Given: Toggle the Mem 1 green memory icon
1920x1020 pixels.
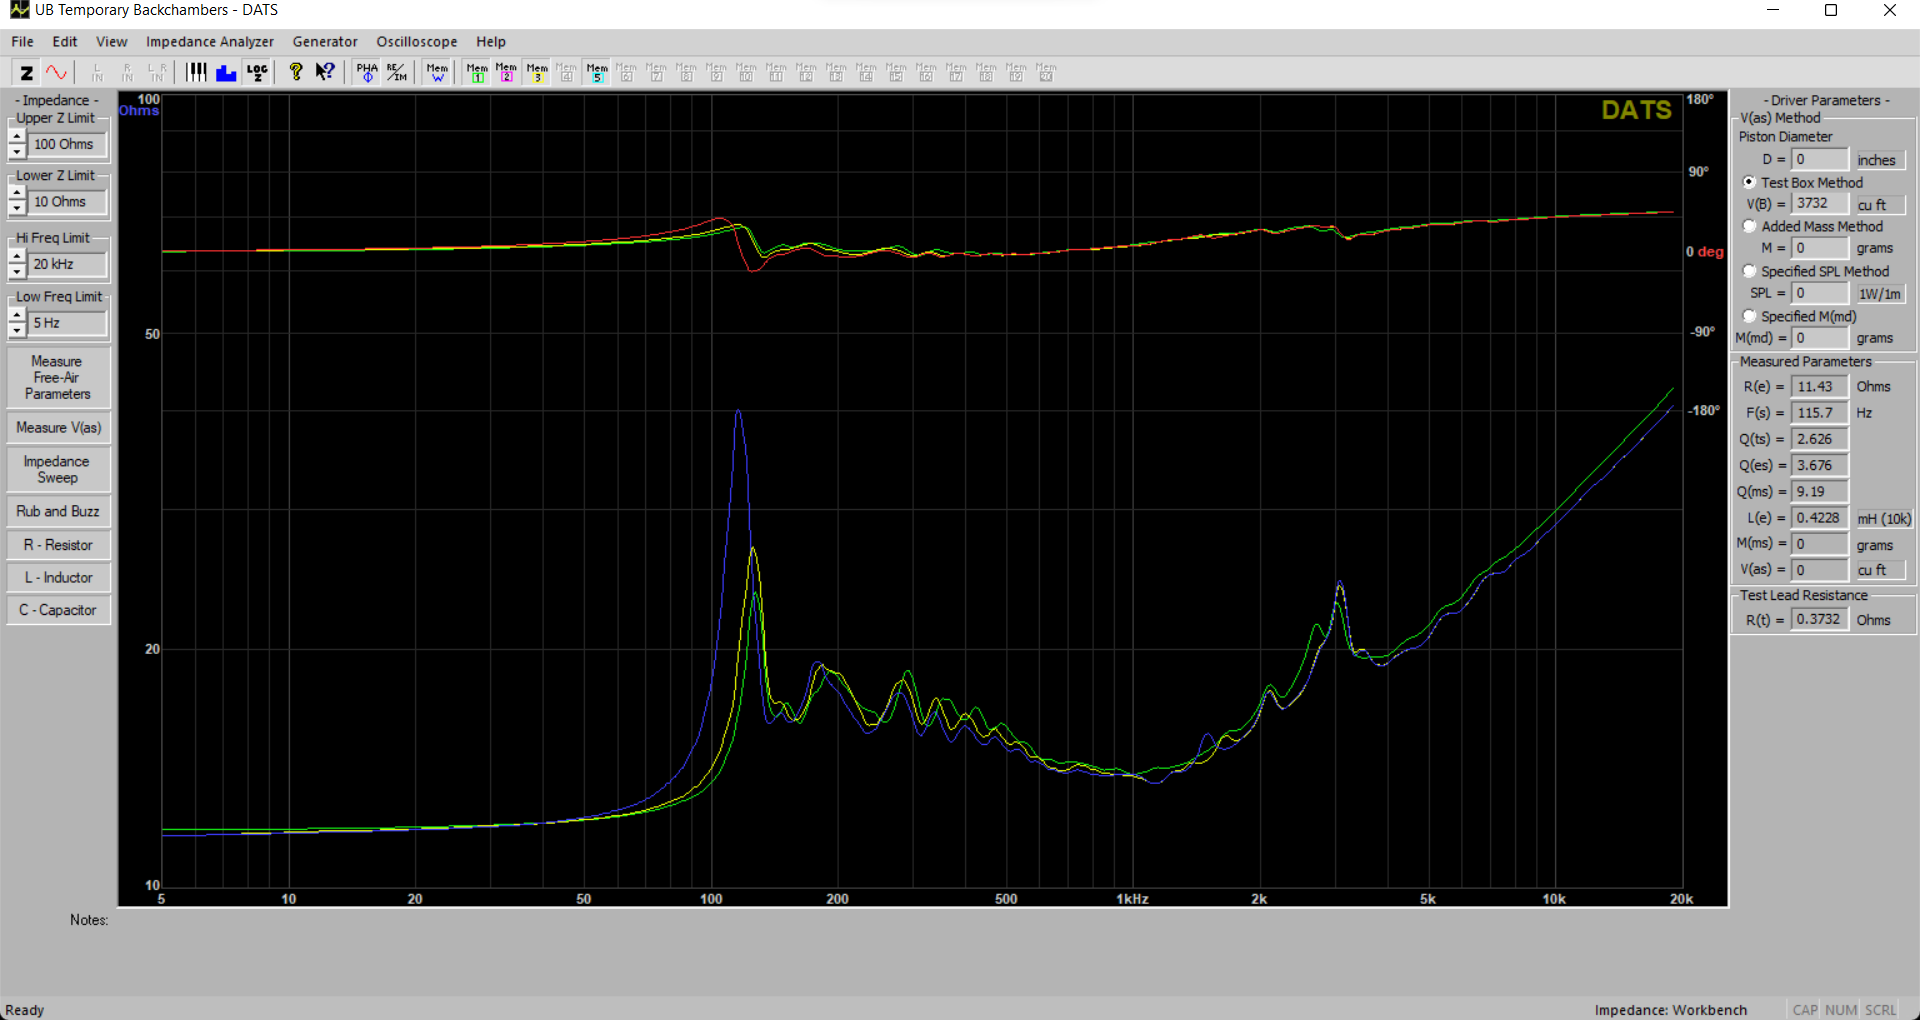Looking at the screenshot, I should pos(477,72).
